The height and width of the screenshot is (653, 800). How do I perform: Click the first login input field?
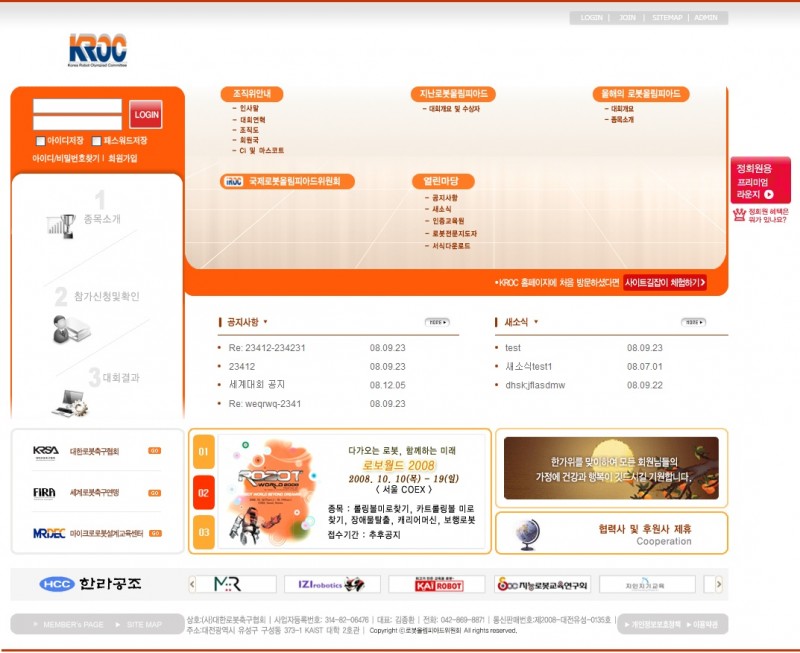tap(77, 106)
